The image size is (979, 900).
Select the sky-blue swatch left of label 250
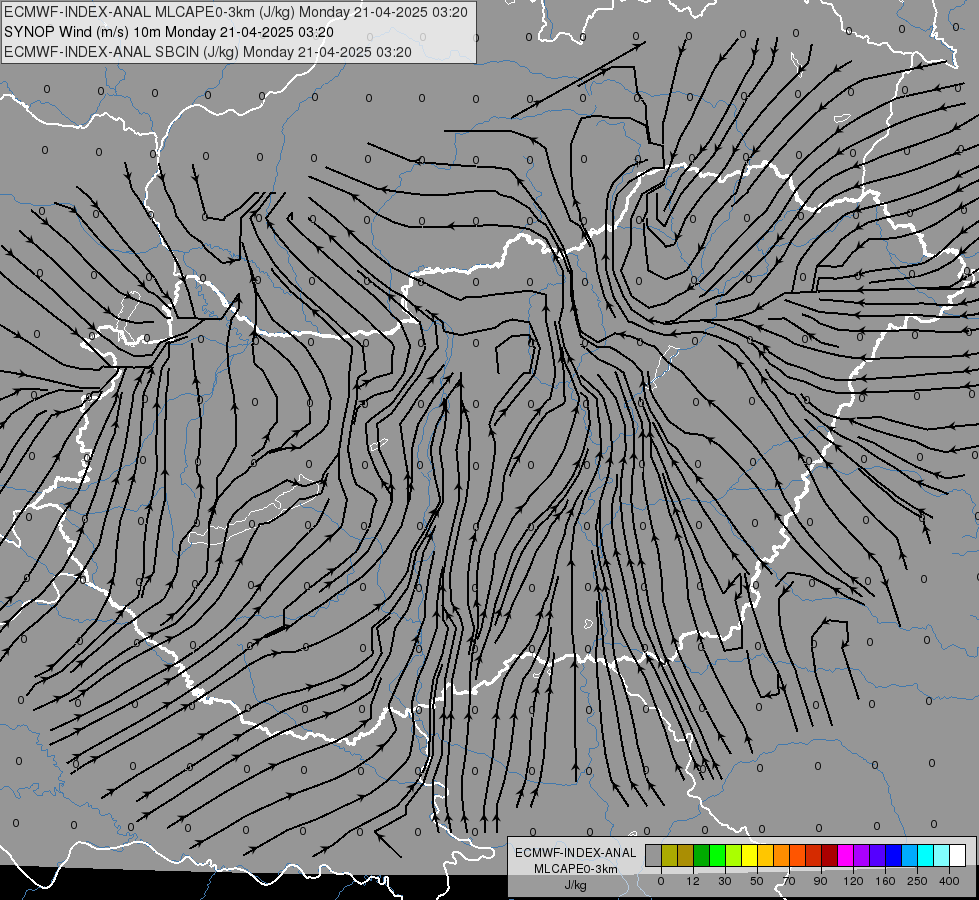point(910,855)
